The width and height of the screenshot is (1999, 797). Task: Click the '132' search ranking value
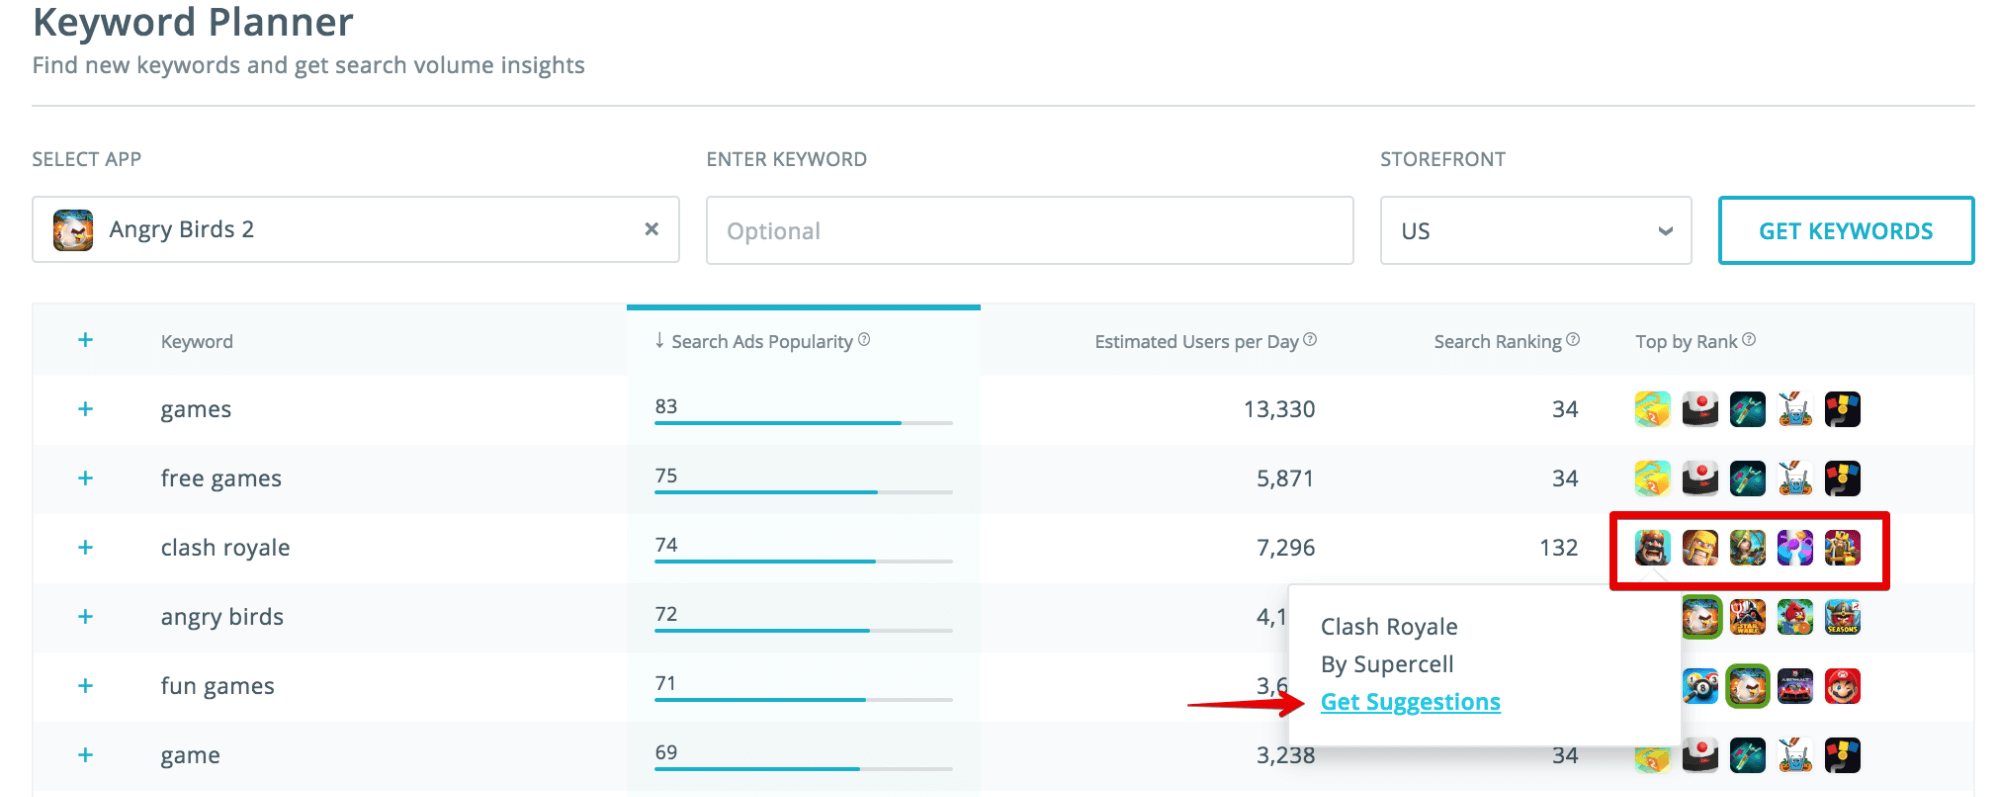[x=1559, y=548]
